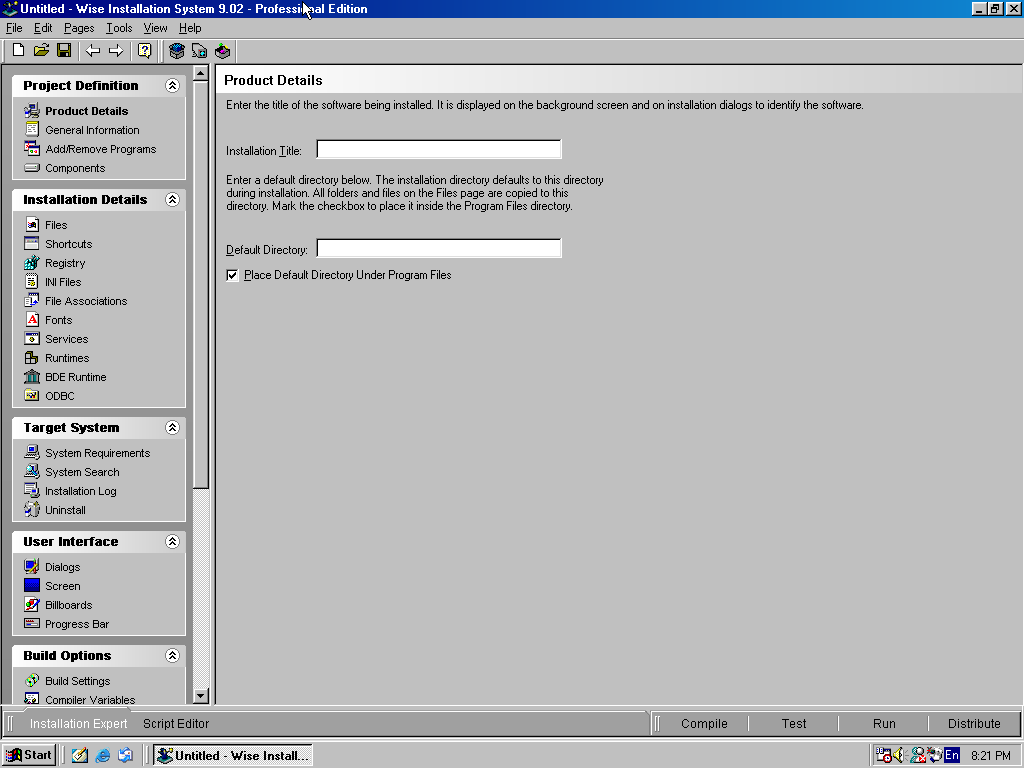Open the Registry page icon
Viewport: 1024px width, 768px height.
[32, 263]
